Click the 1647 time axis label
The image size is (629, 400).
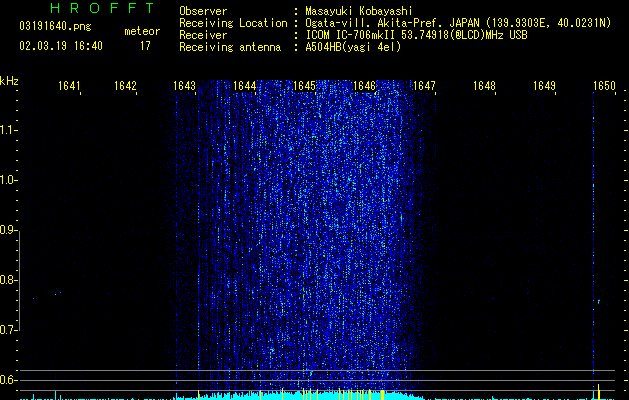click(x=424, y=86)
